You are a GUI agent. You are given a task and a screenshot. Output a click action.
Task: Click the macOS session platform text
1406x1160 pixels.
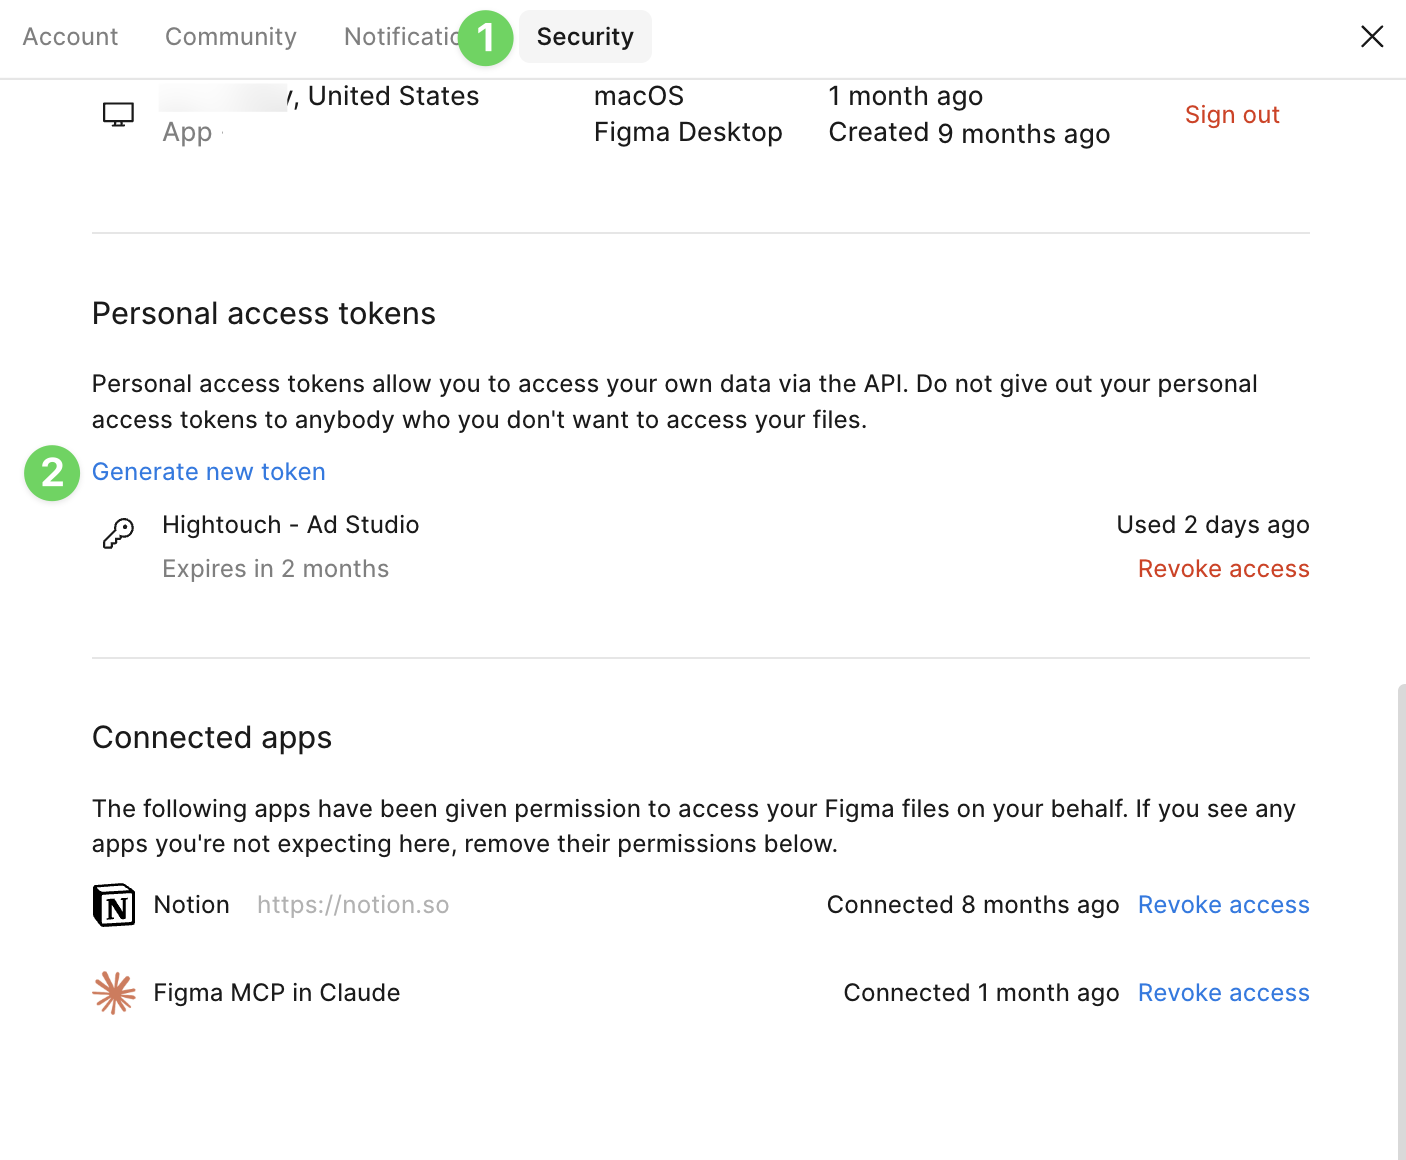pyautogui.click(x=639, y=96)
